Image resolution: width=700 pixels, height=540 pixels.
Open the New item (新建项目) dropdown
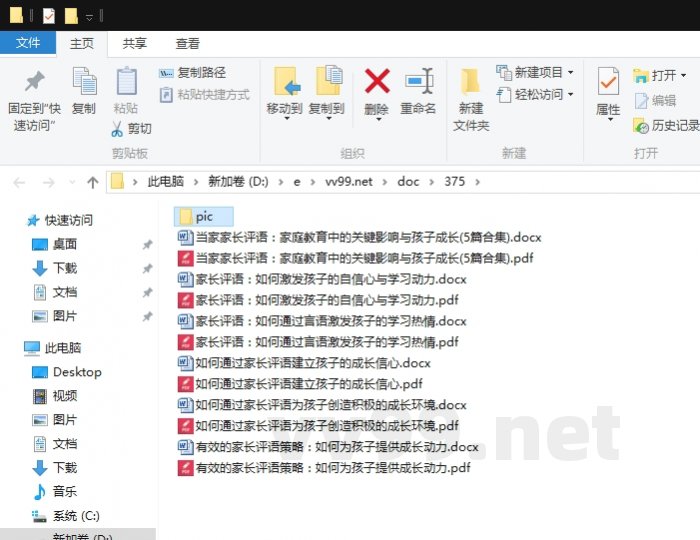534,72
